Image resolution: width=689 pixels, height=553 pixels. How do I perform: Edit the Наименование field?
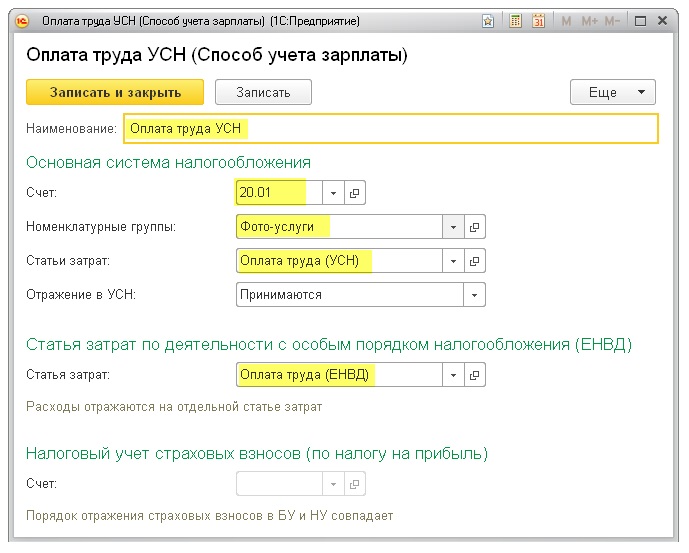tap(391, 128)
